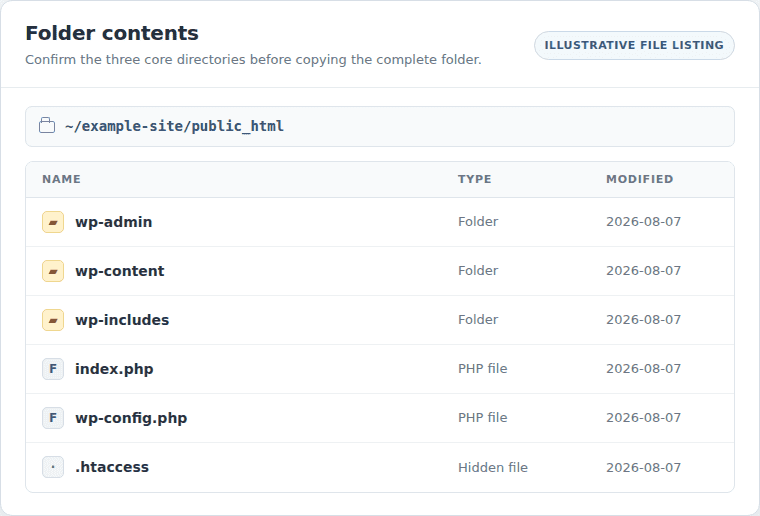Select the wp-config.php file name
The width and height of the screenshot is (760, 516).
click(131, 418)
